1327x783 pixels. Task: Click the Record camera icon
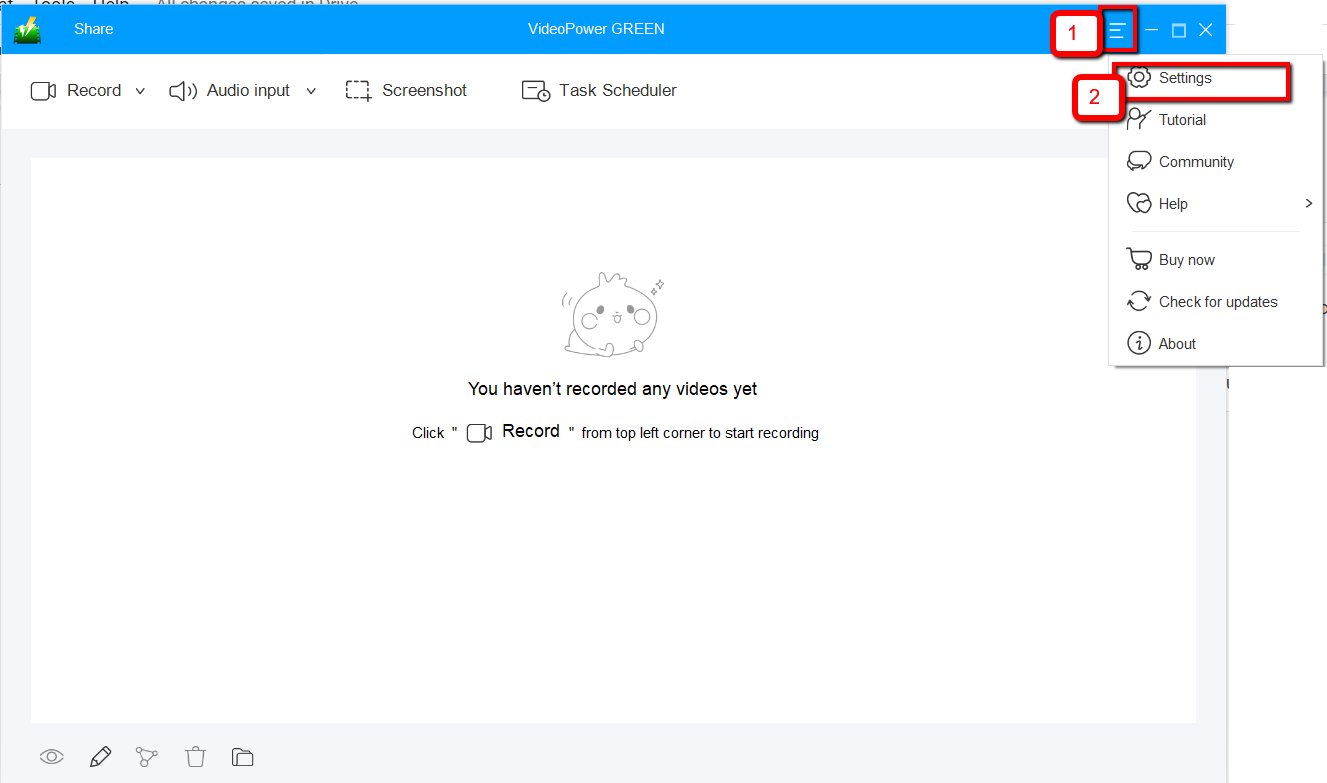pyautogui.click(x=43, y=90)
